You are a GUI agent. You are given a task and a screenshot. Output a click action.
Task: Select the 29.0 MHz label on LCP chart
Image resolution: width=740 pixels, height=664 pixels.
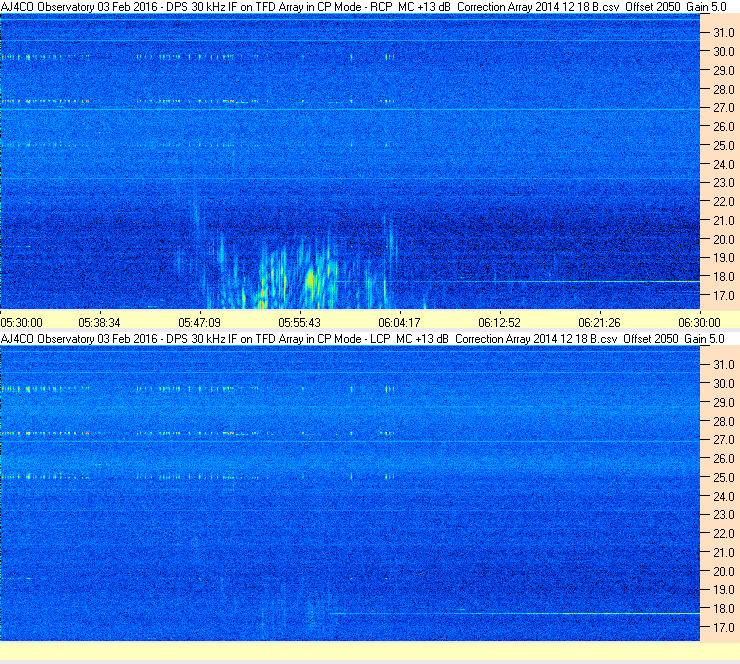point(724,403)
